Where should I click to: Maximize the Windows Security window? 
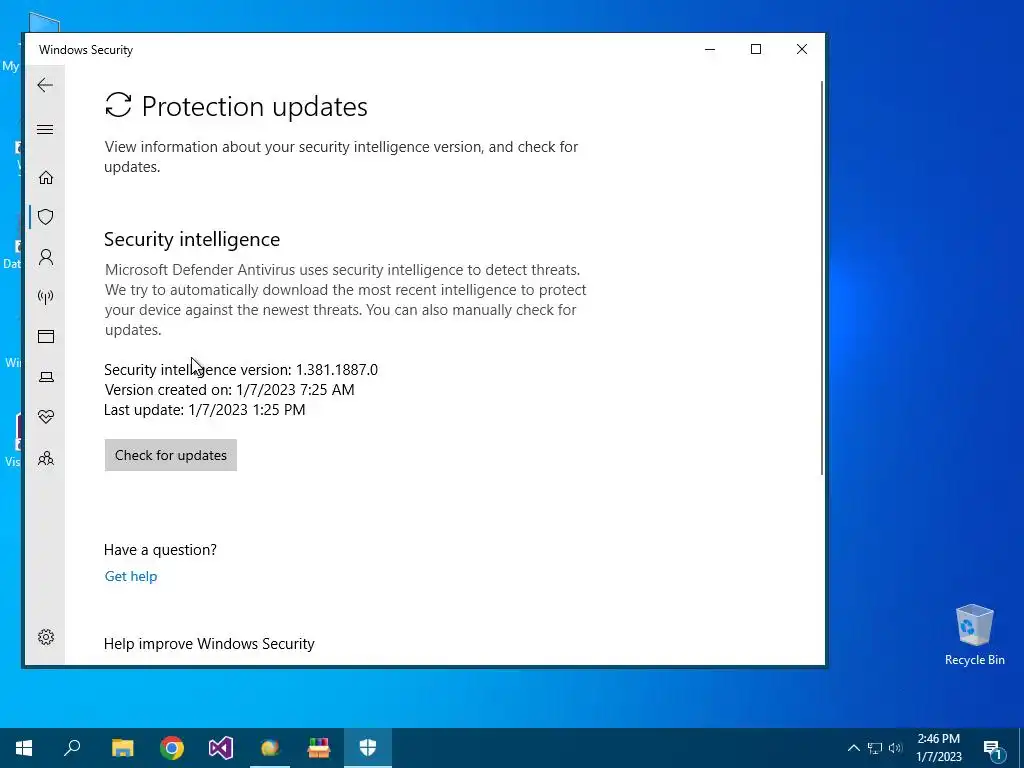tap(756, 49)
